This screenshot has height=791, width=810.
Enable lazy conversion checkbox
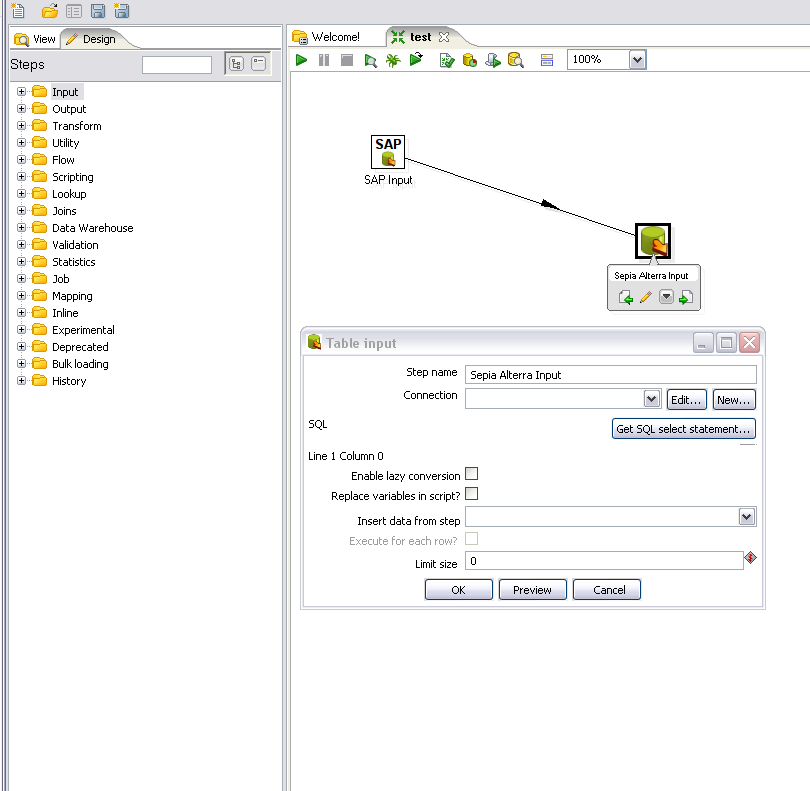click(x=472, y=475)
